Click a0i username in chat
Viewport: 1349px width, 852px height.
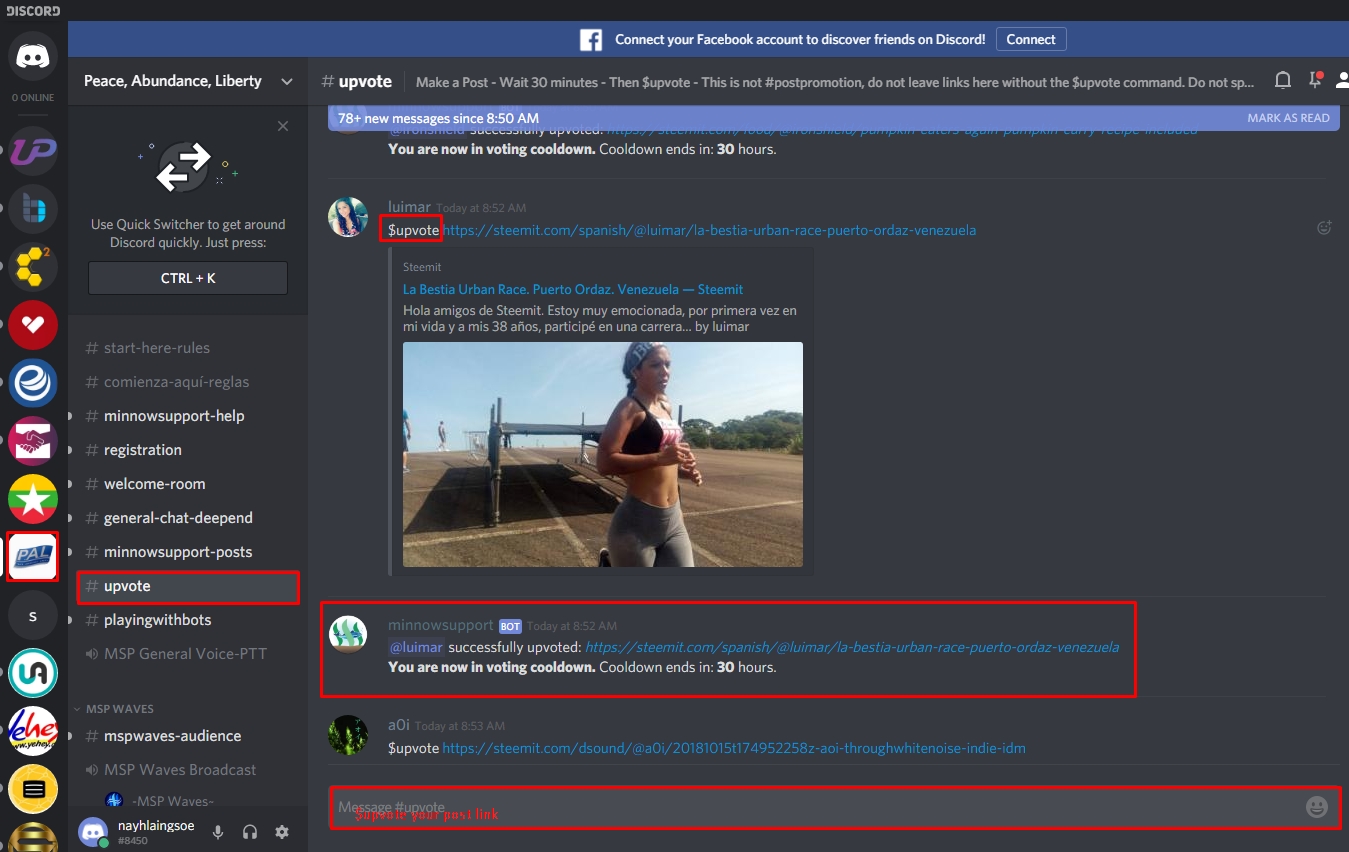coord(399,724)
